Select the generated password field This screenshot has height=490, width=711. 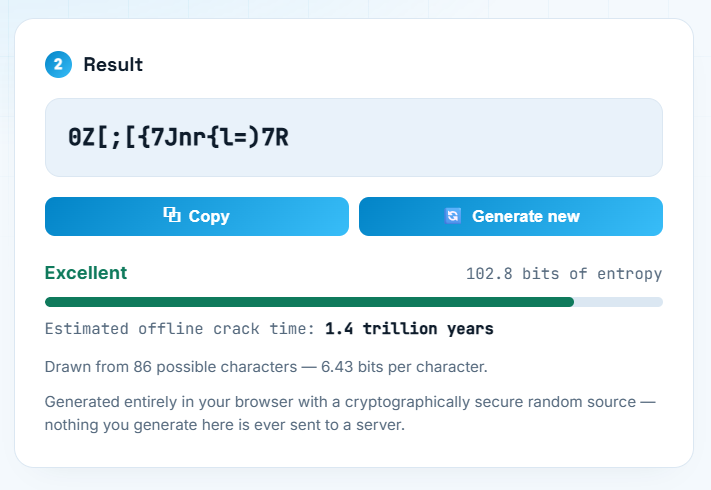pyautogui.click(x=354, y=137)
